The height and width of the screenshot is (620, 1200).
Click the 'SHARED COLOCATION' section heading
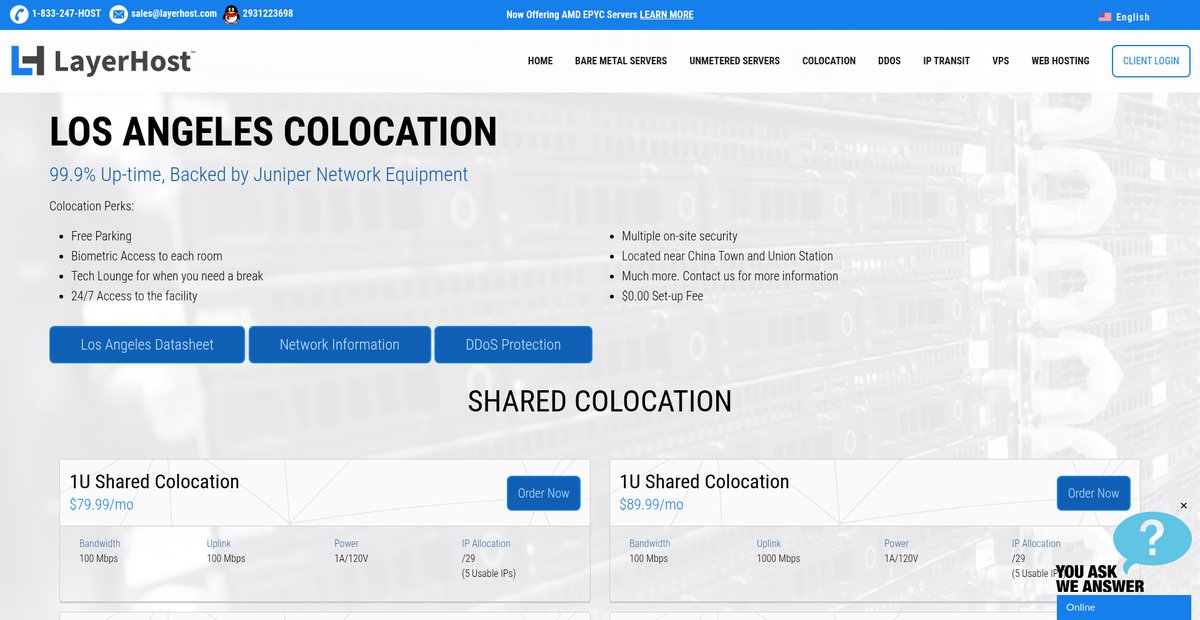(x=600, y=401)
